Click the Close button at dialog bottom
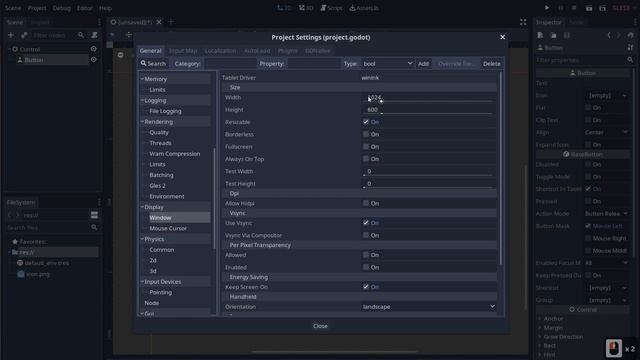The image size is (640, 360). pyautogui.click(x=320, y=326)
